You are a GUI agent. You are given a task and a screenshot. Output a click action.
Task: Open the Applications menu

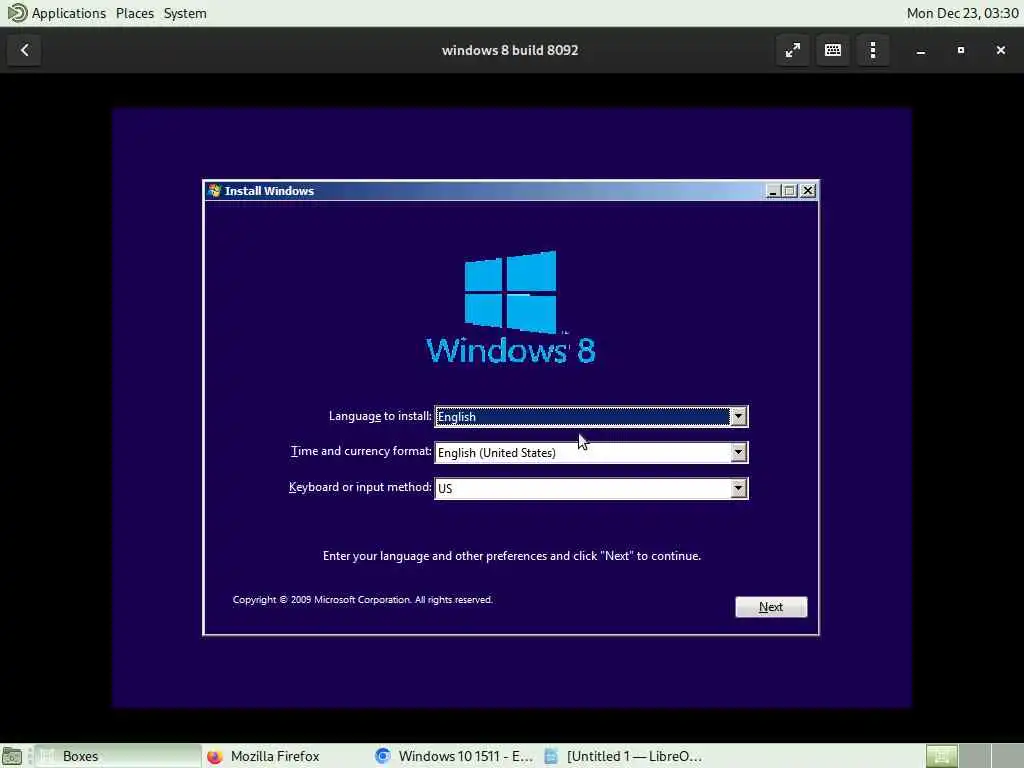pos(69,13)
